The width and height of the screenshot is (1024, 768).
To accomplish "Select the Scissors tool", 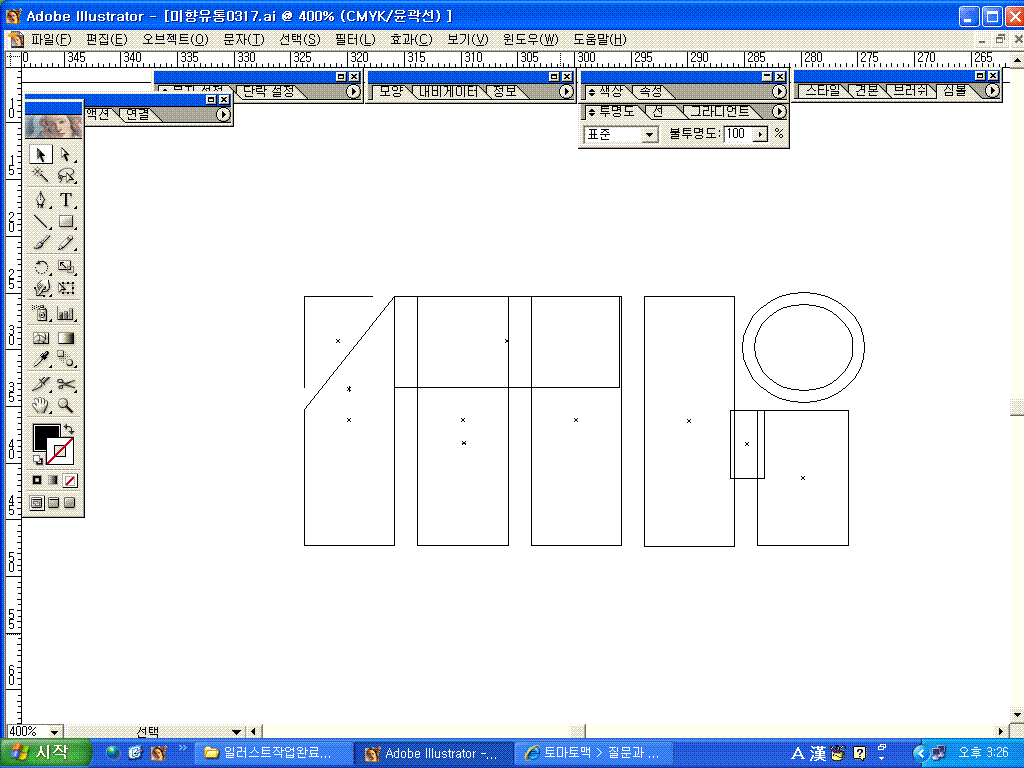I will coord(66,384).
